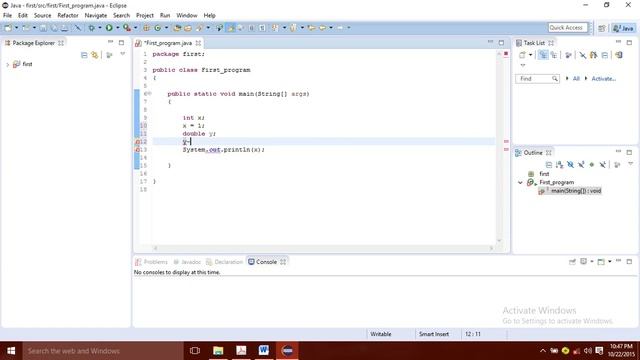Screen dimensions: 640x360
Task: Open the Run button dropdown arrow
Action: pyautogui.click(x=118, y=28)
